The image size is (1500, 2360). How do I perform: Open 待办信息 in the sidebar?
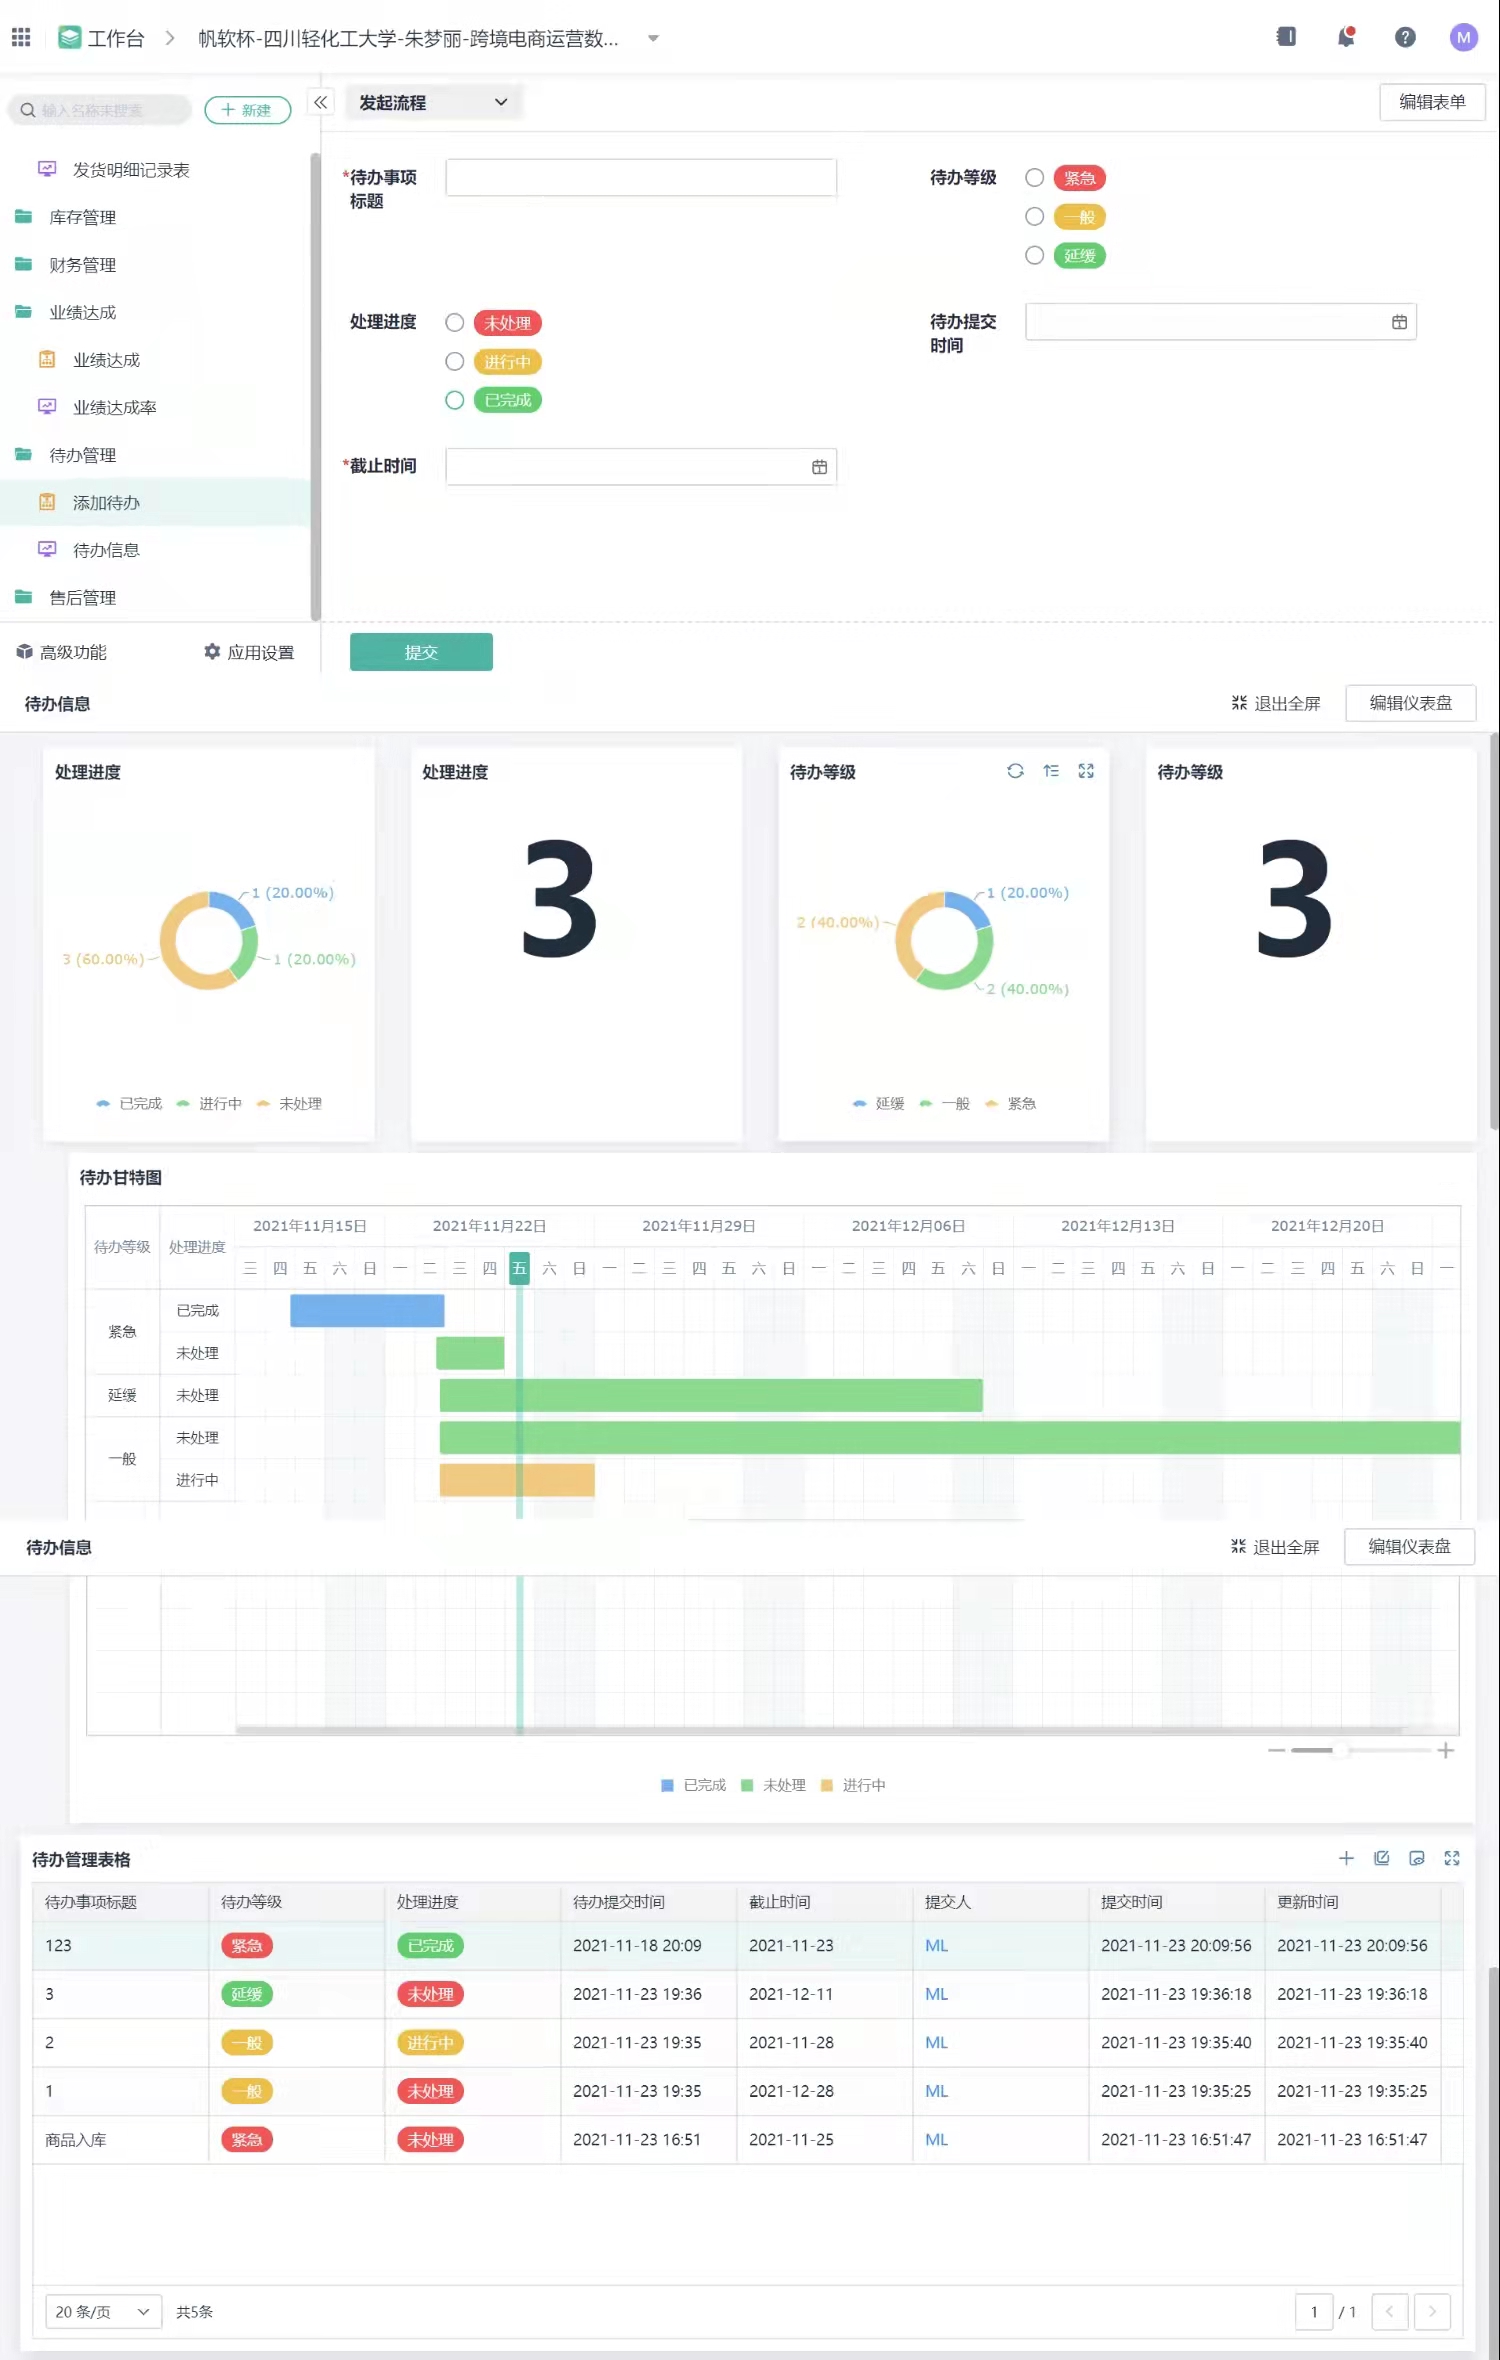coord(106,550)
